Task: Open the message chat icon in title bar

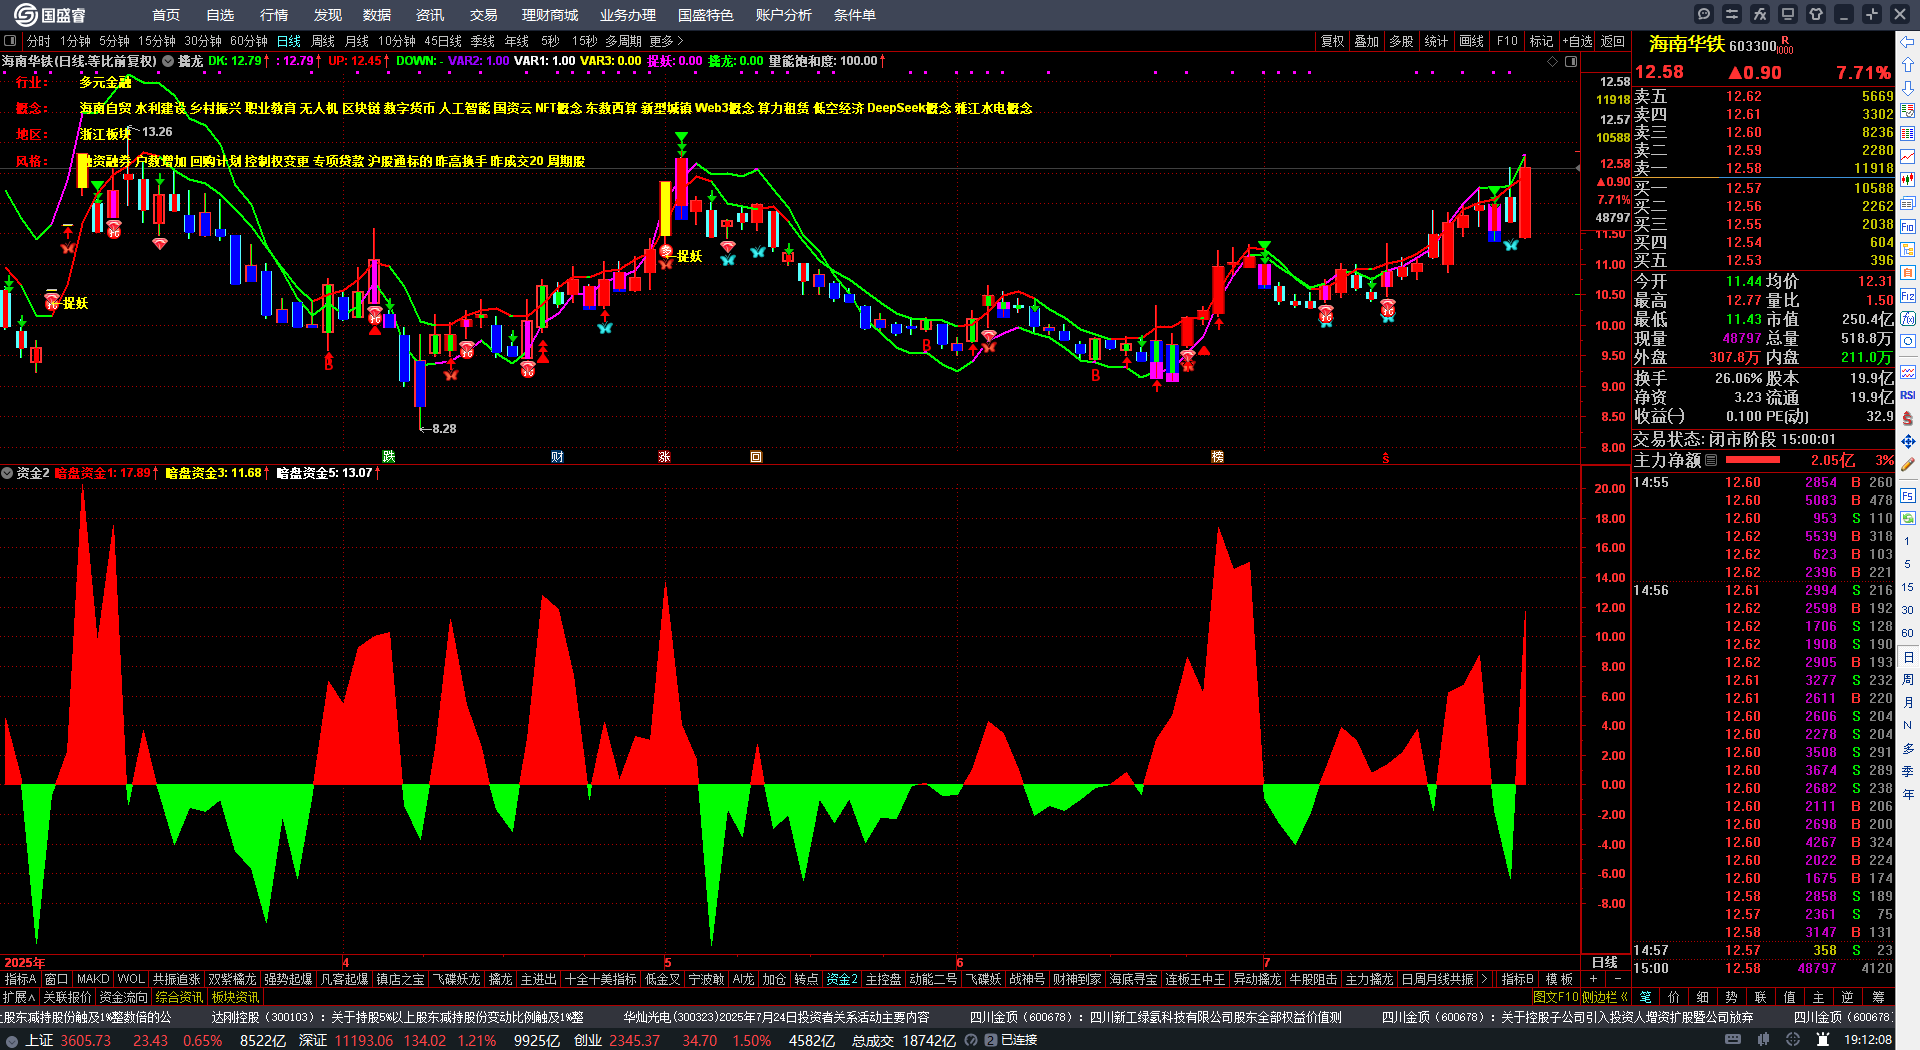Action: (x=1704, y=14)
